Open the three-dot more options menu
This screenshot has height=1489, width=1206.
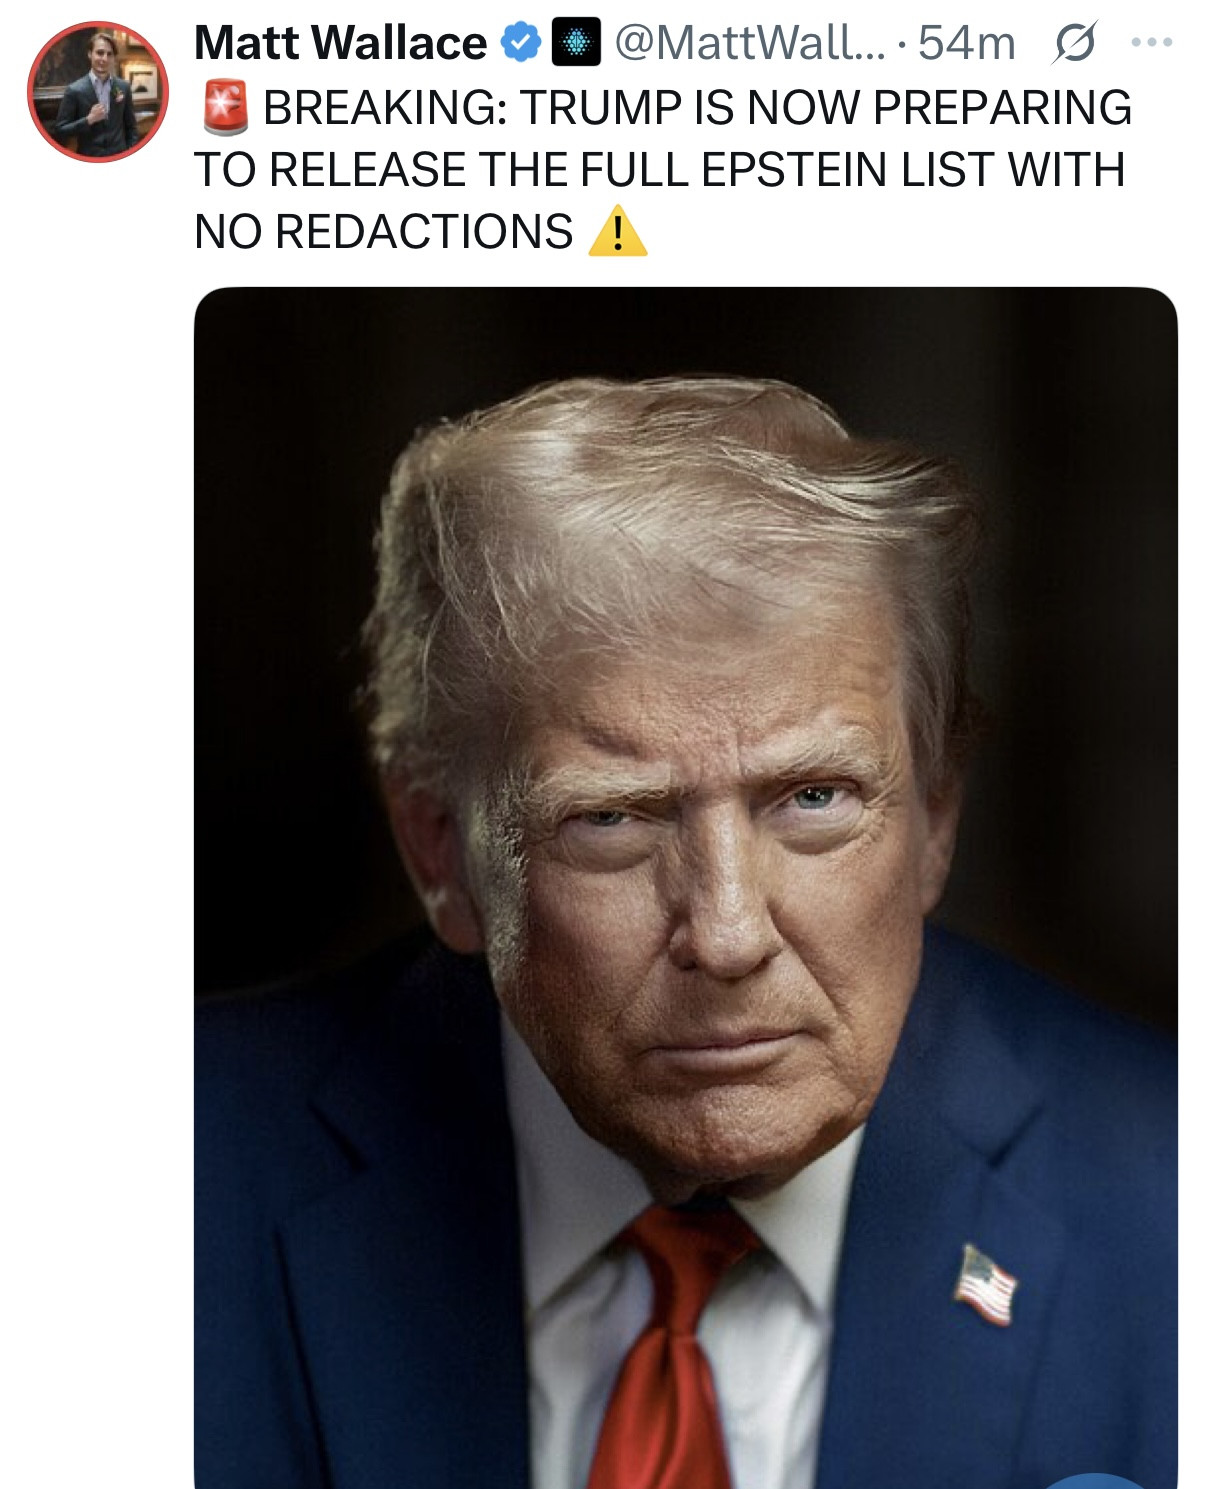click(x=1151, y=42)
